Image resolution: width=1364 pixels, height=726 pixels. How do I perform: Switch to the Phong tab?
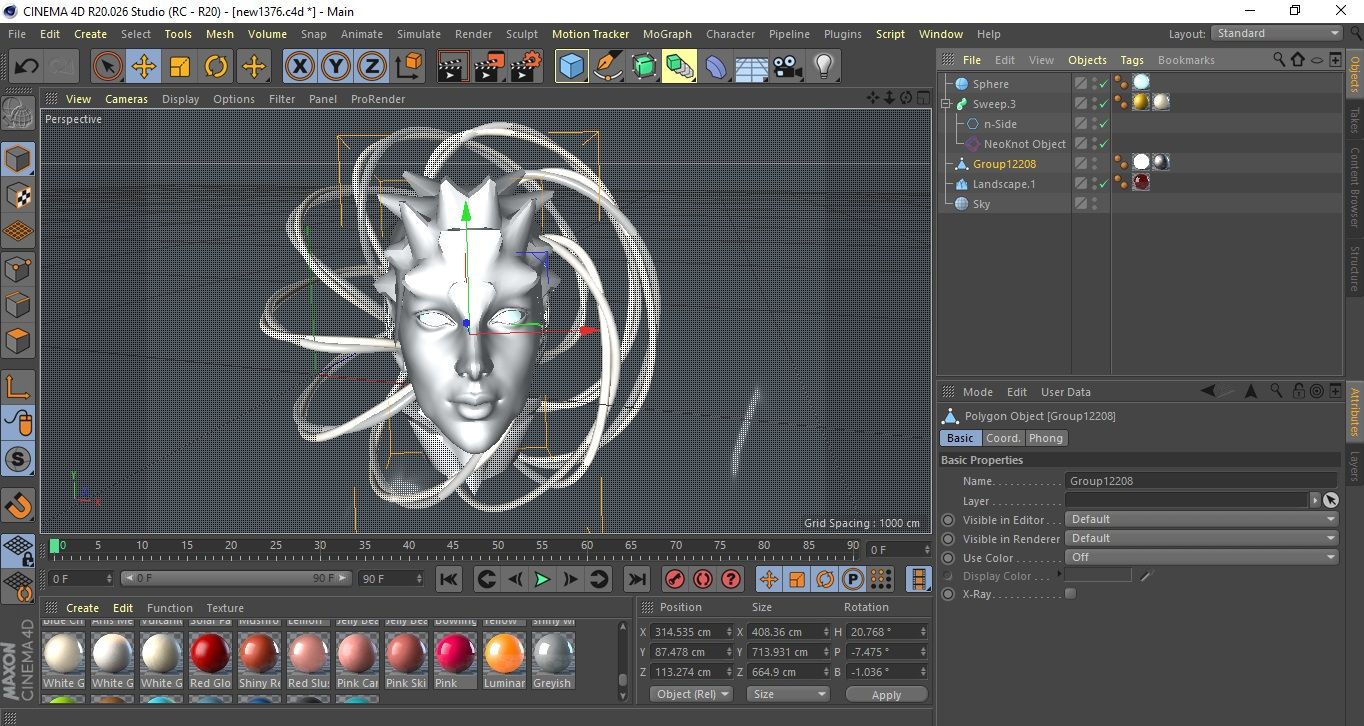(x=1046, y=438)
